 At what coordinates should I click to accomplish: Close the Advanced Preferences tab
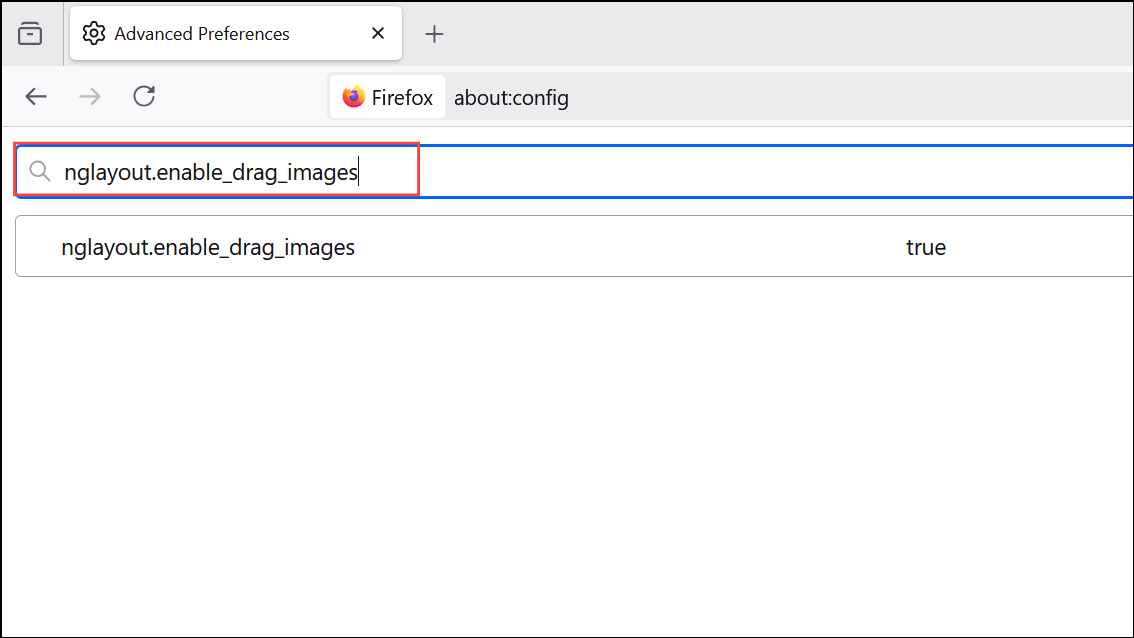click(x=378, y=34)
